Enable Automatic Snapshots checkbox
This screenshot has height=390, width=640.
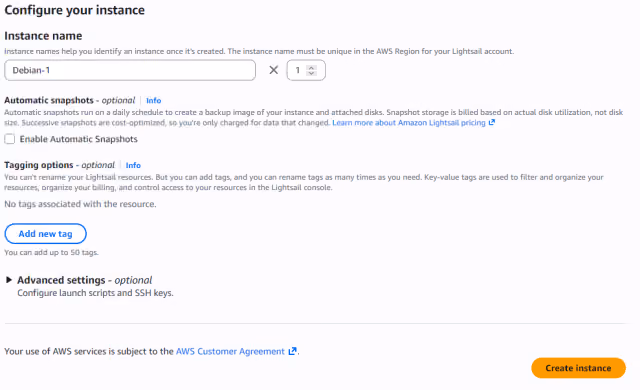point(9,139)
